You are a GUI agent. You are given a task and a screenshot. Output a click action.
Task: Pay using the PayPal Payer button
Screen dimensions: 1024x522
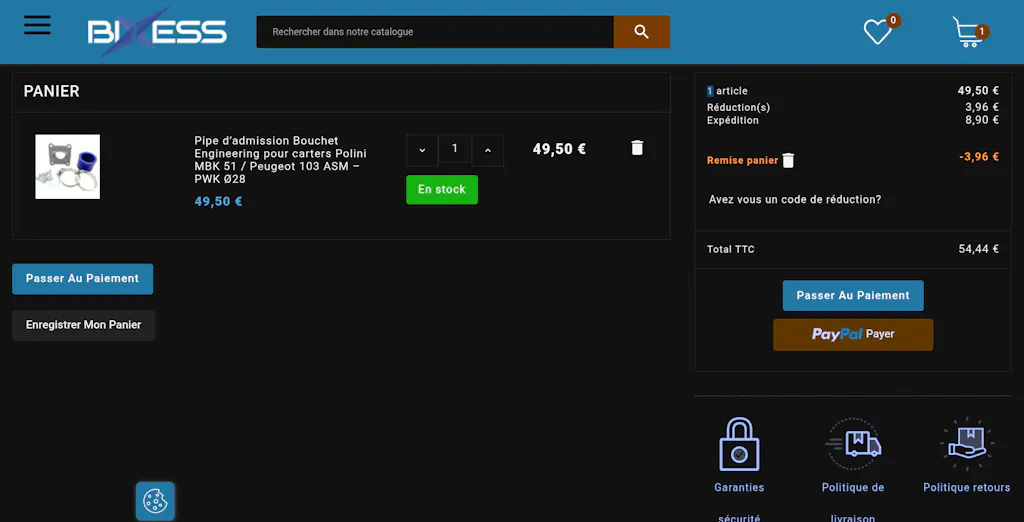(852, 335)
